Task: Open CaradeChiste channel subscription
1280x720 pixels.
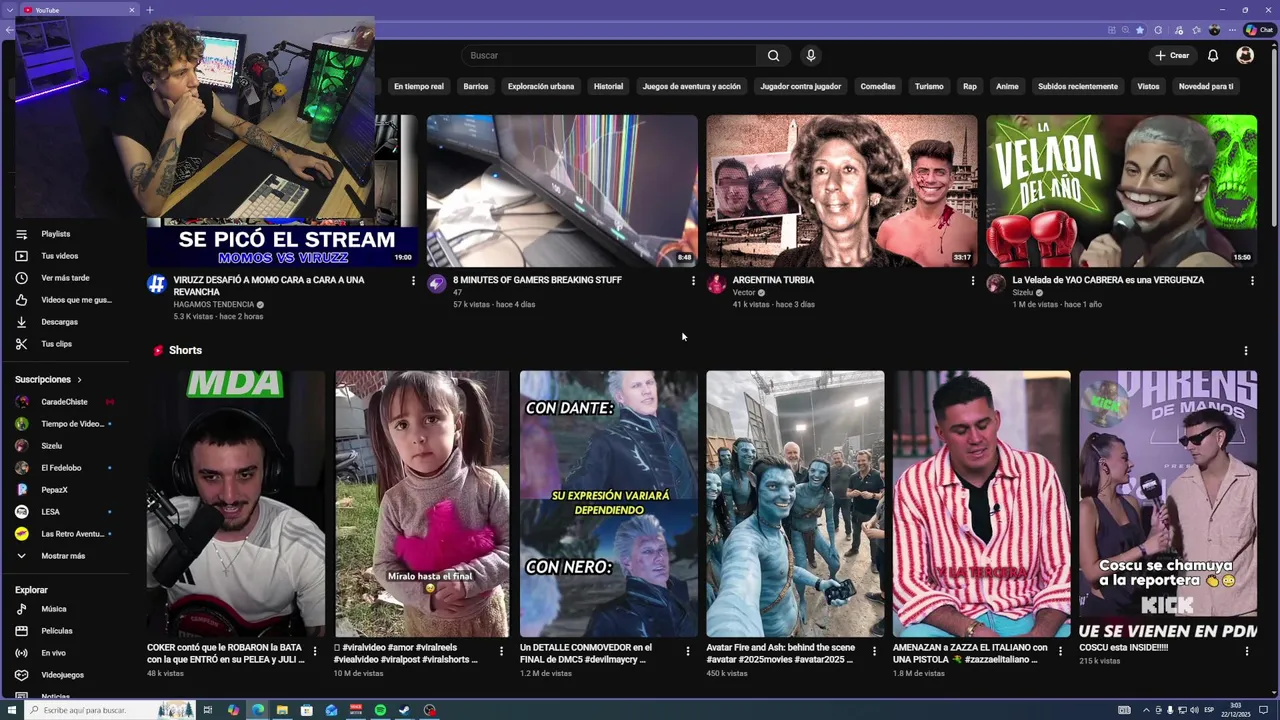Action: (65, 402)
